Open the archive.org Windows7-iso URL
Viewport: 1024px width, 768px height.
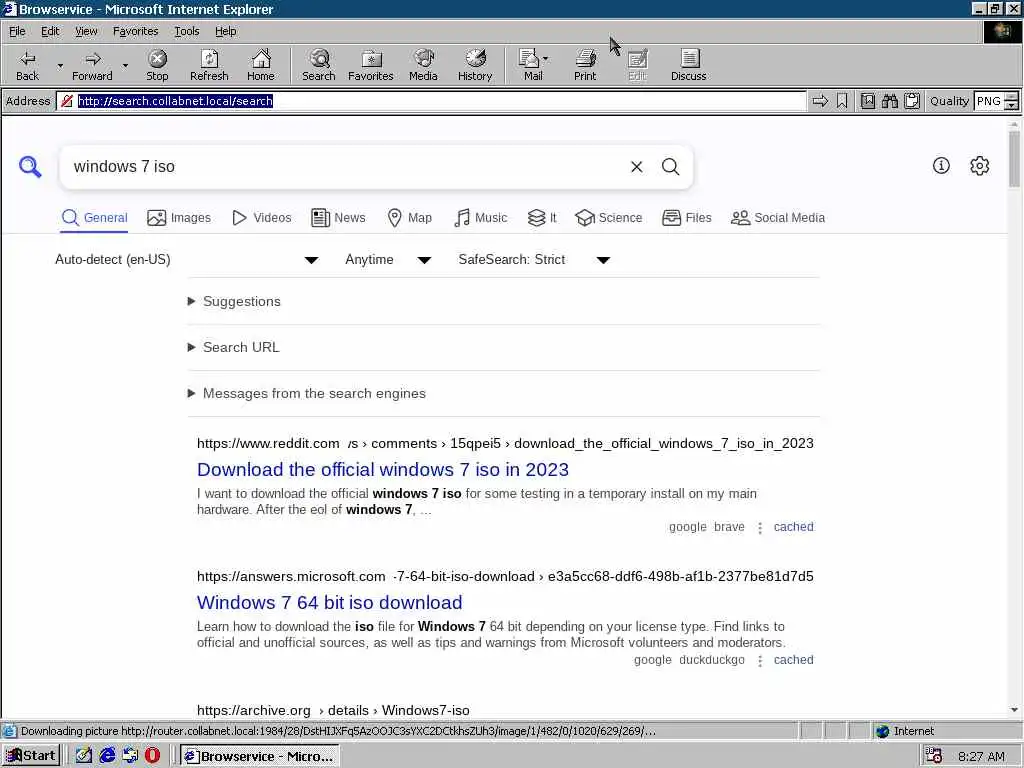click(333, 710)
